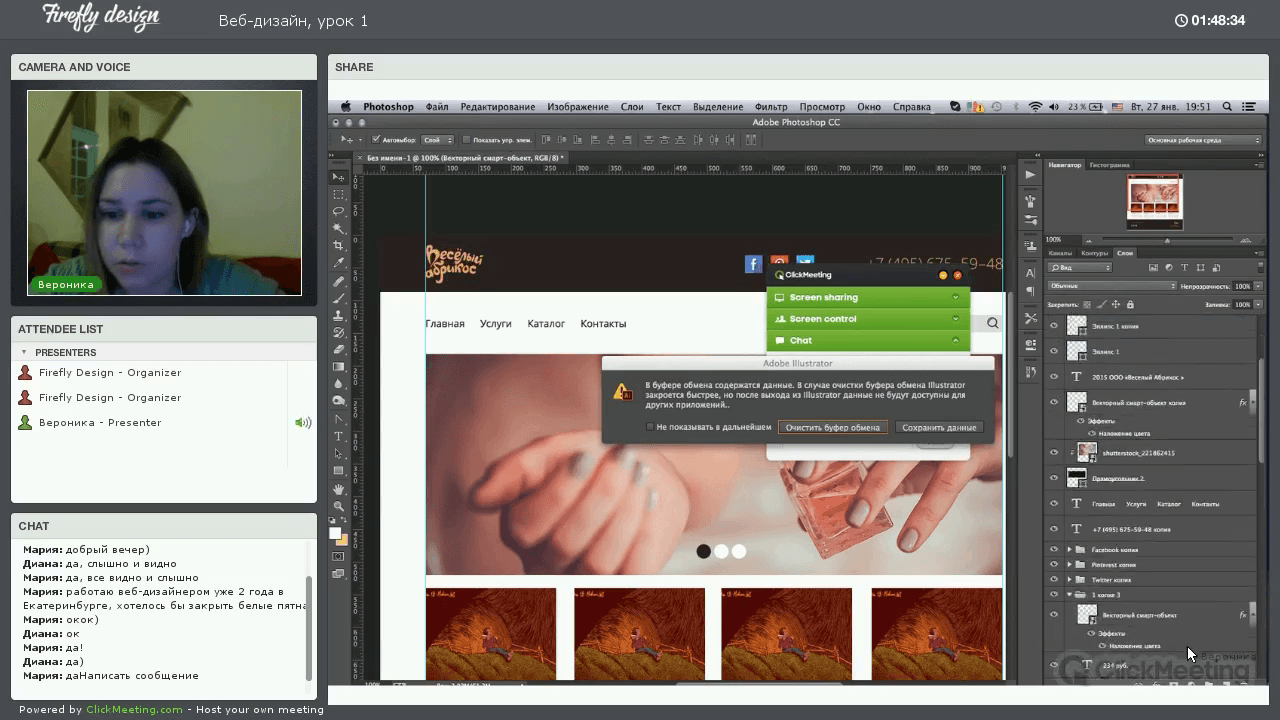Click the first (black) slider dot on banner

[x=704, y=551]
